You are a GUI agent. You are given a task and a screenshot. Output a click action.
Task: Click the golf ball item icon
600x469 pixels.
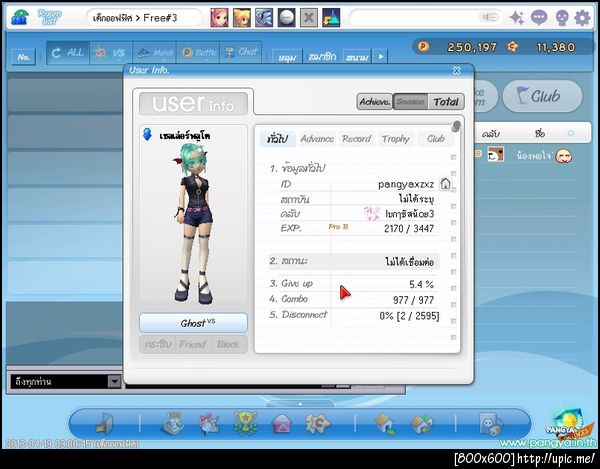[286, 18]
